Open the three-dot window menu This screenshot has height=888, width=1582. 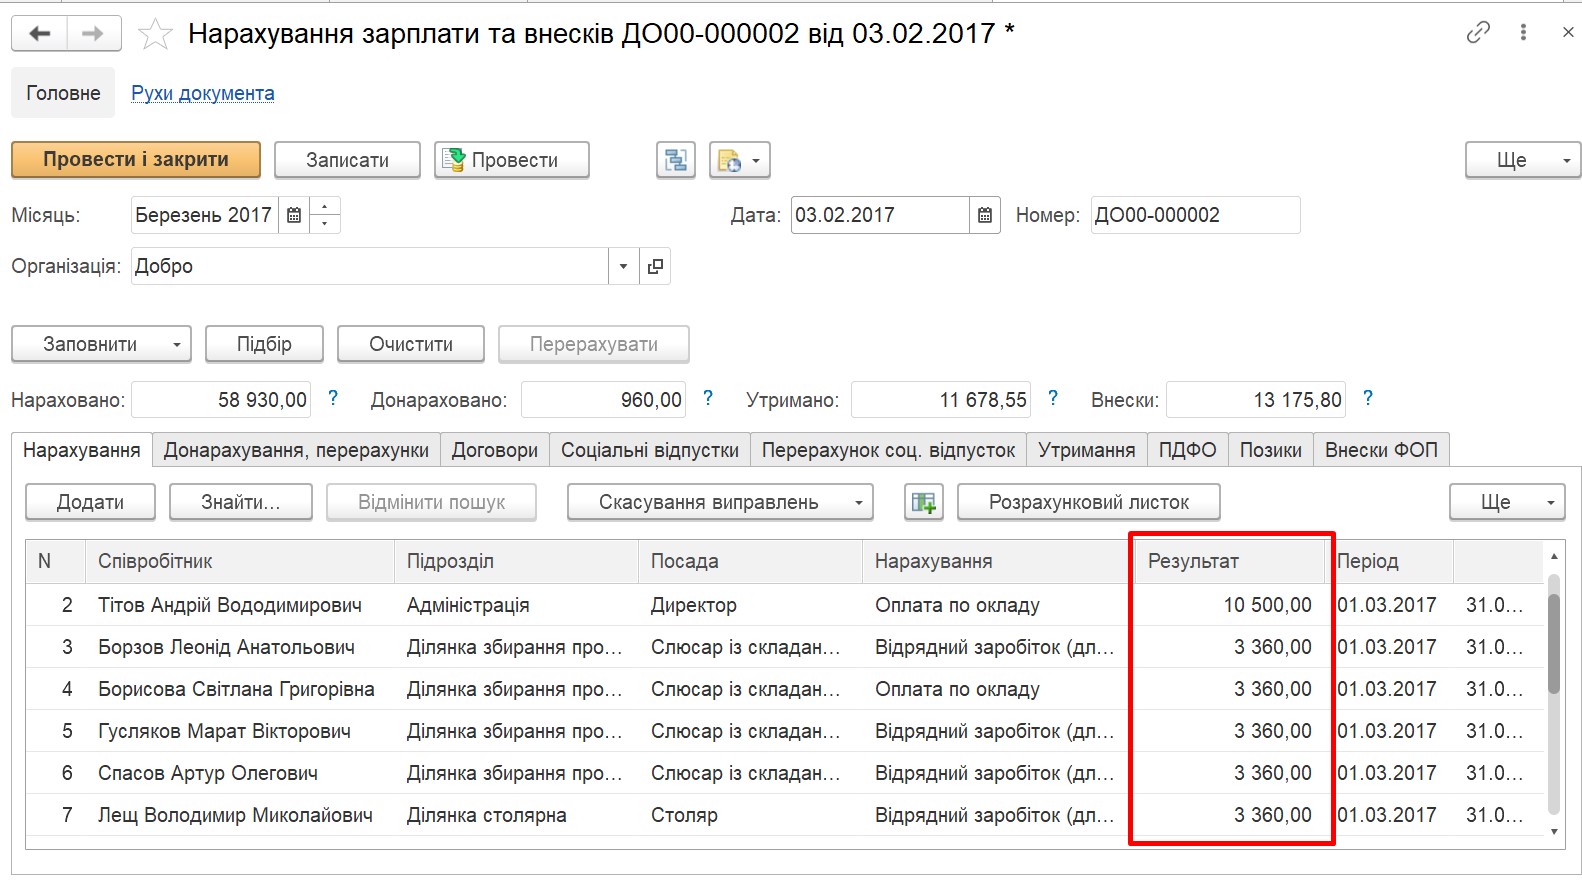click(x=1523, y=33)
